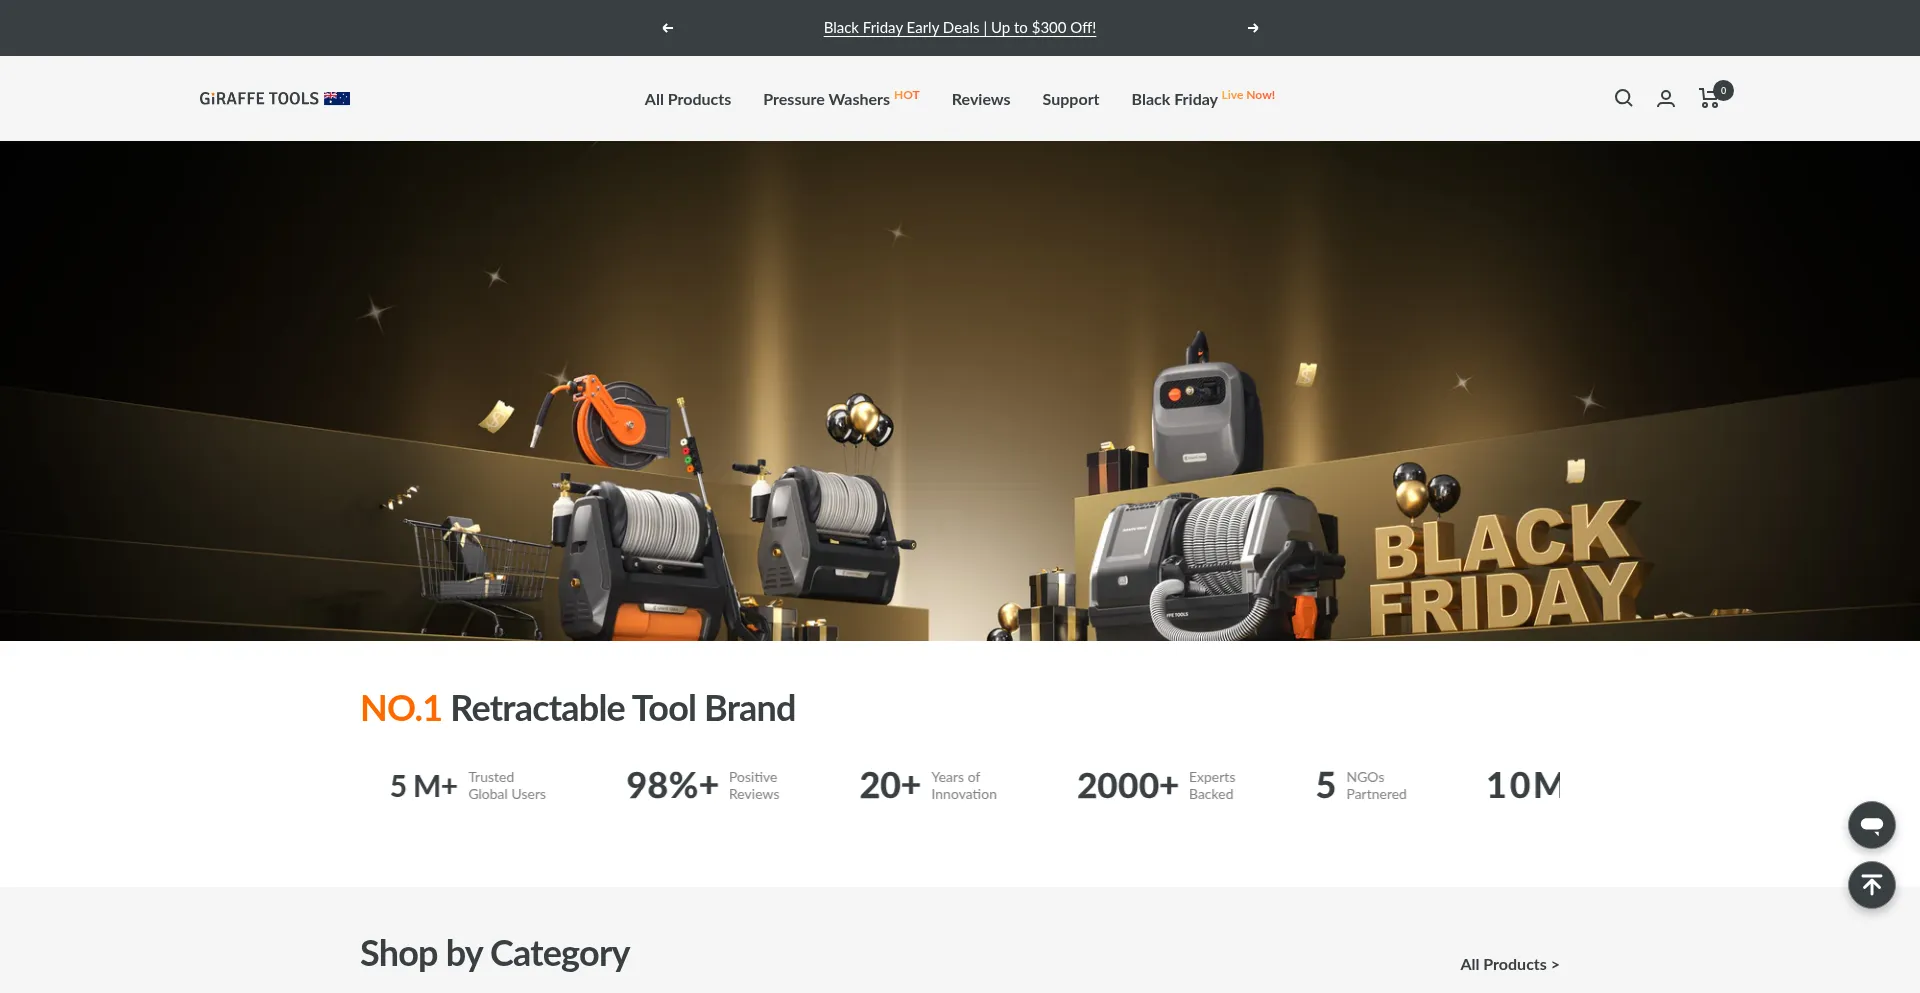Click the Australian flag icon
The image size is (1920, 993).
[x=337, y=98]
